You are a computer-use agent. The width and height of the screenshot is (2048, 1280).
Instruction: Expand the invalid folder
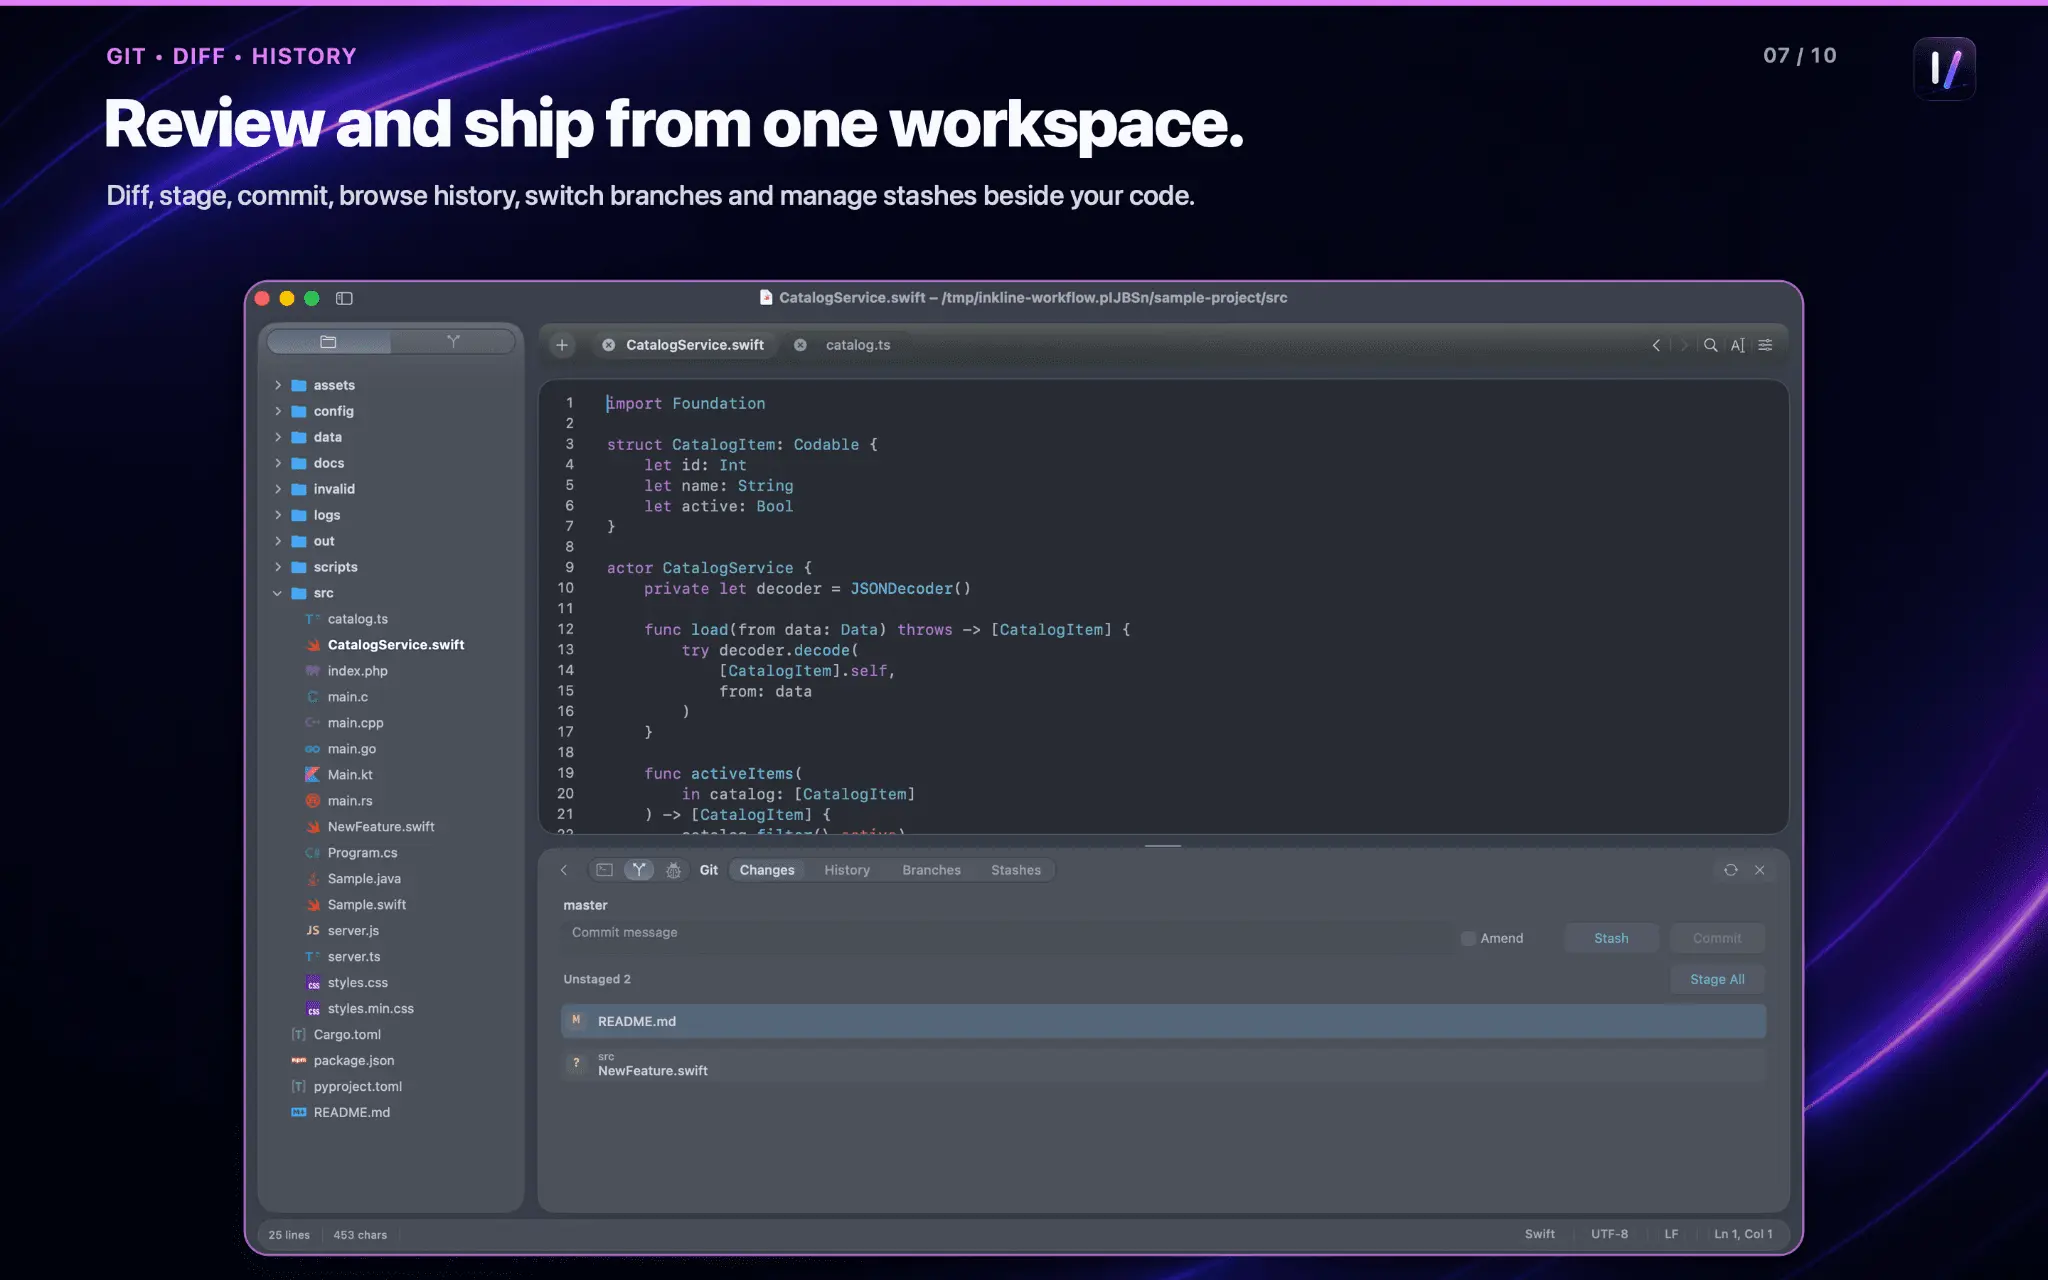pos(278,489)
